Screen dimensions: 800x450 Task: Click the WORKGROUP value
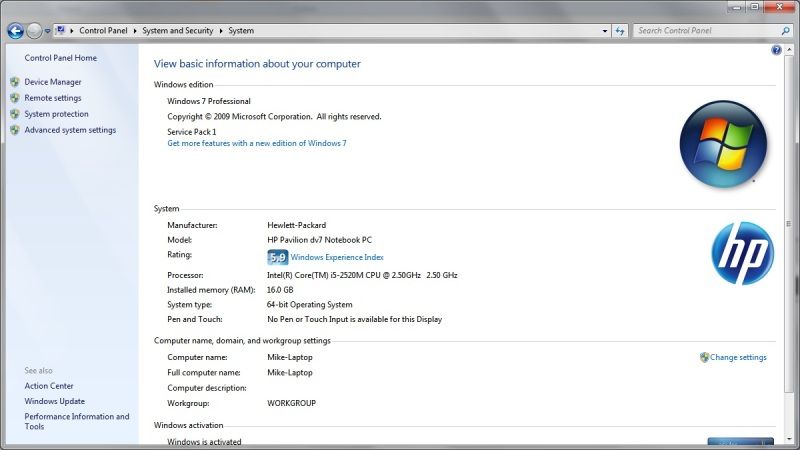[x=291, y=404]
